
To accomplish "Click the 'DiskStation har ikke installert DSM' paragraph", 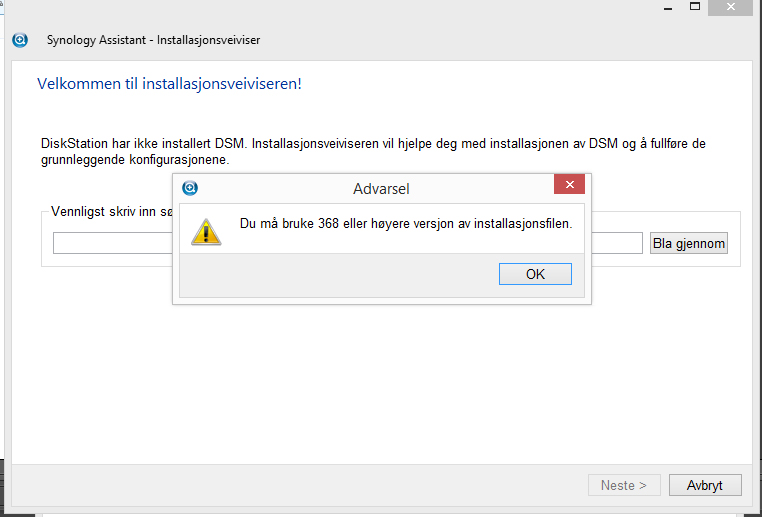I will [373, 151].
